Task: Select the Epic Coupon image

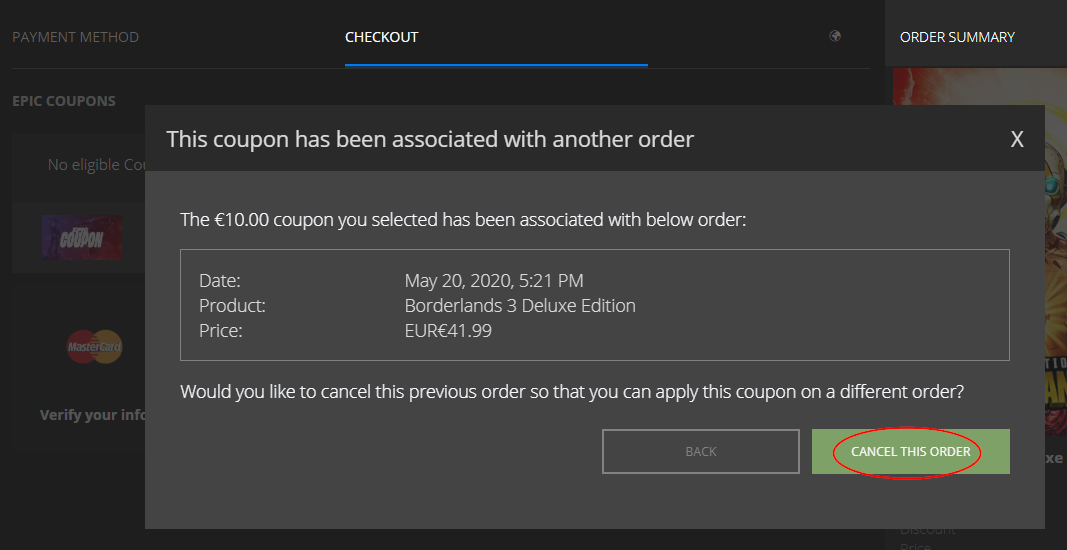Action: click(82, 238)
